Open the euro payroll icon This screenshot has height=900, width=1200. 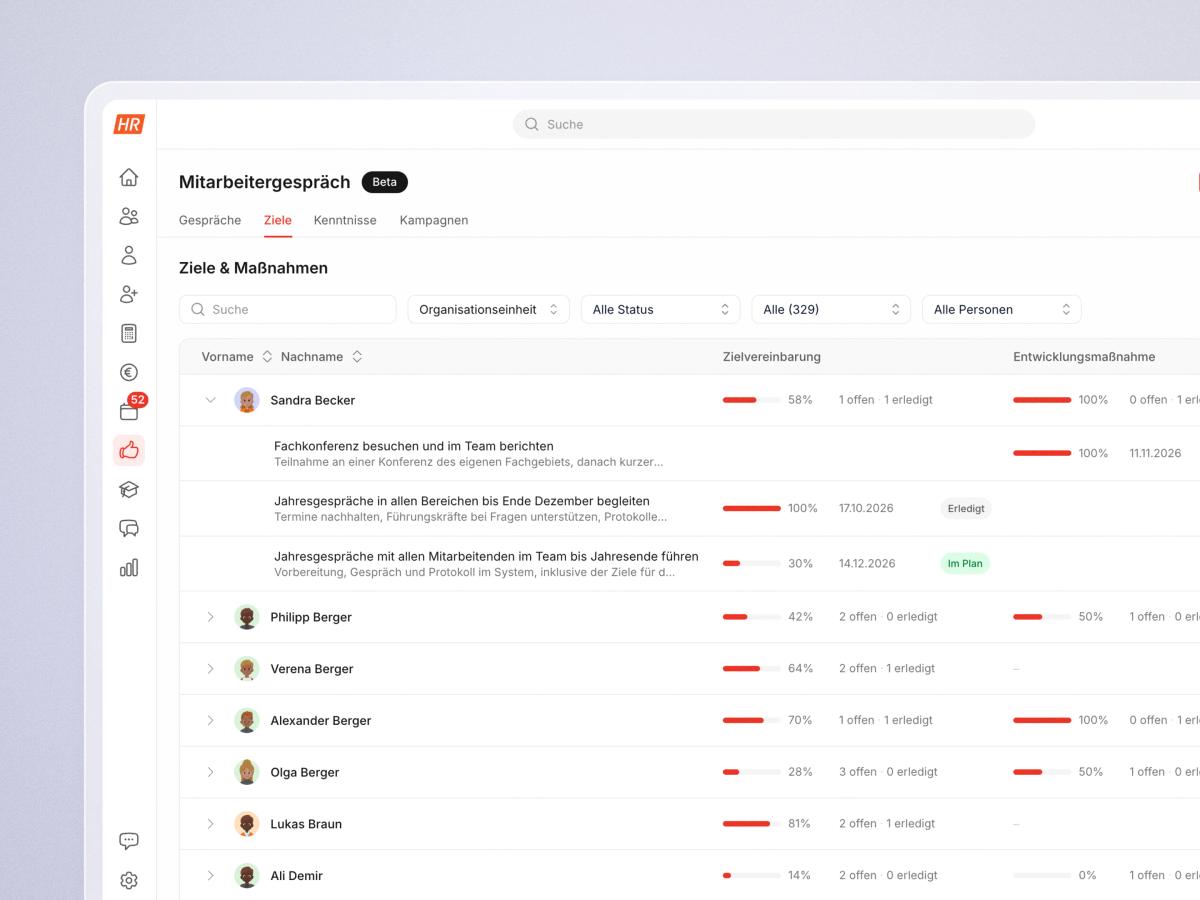click(129, 372)
